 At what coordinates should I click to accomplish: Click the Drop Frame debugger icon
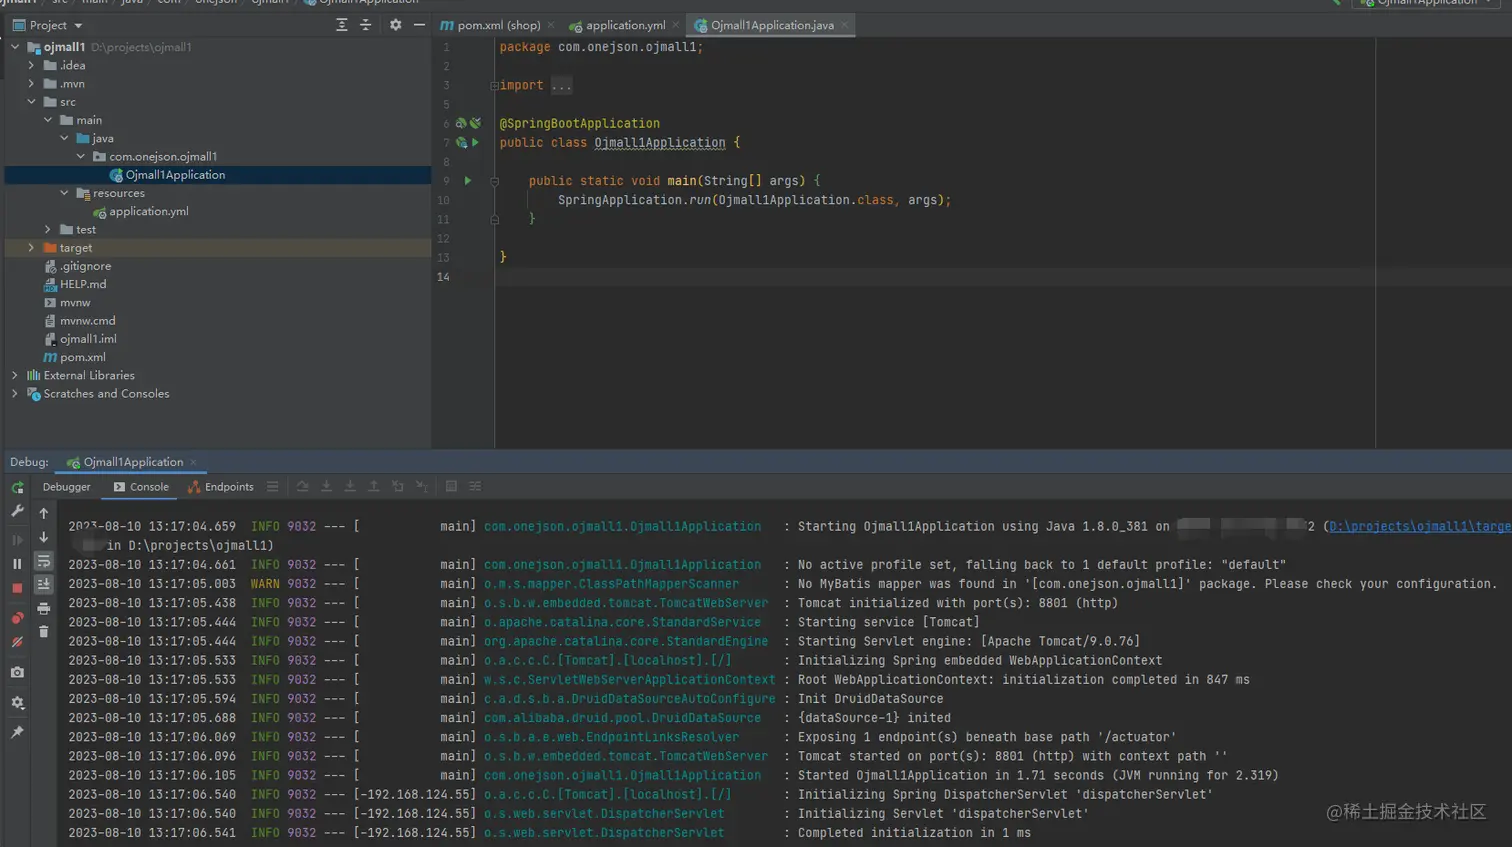point(398,487)
